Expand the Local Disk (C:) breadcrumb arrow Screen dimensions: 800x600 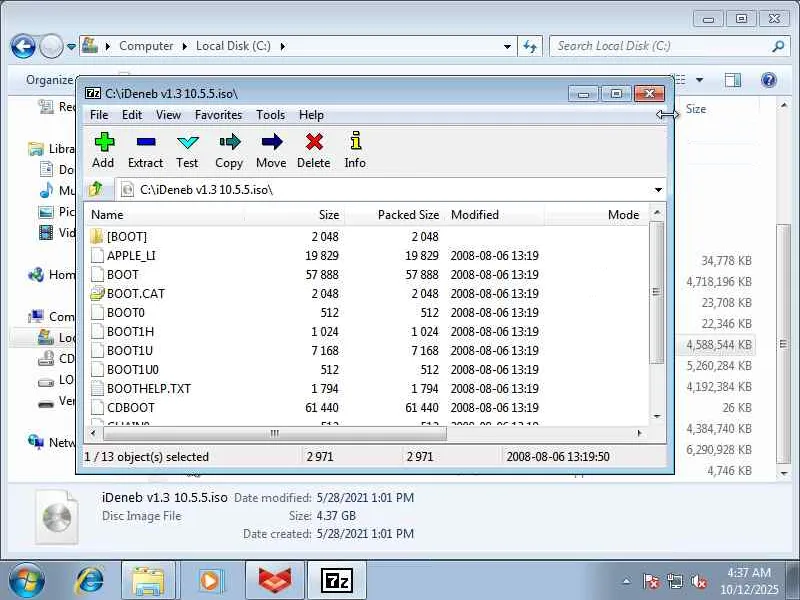tap(282, 46)
